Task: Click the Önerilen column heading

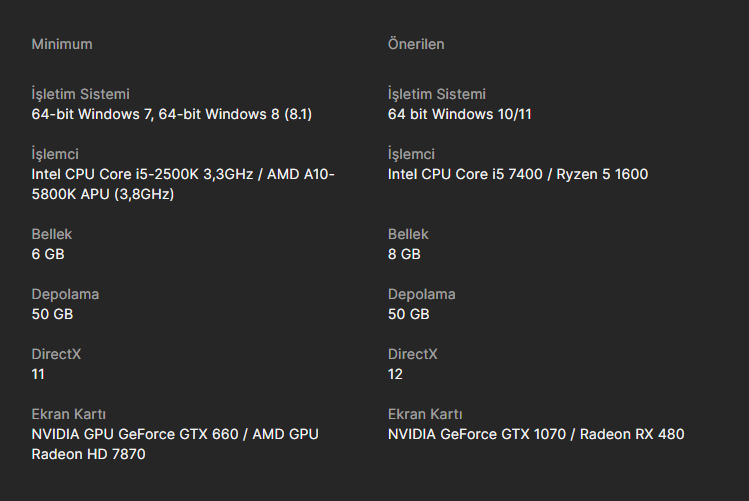Action: coord(416,44)
